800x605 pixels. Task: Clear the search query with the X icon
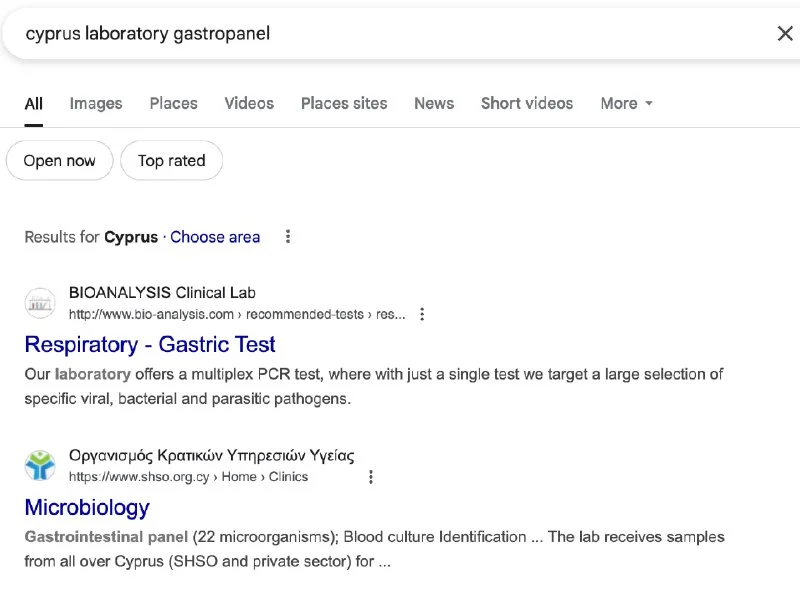[x=785, y=34]
